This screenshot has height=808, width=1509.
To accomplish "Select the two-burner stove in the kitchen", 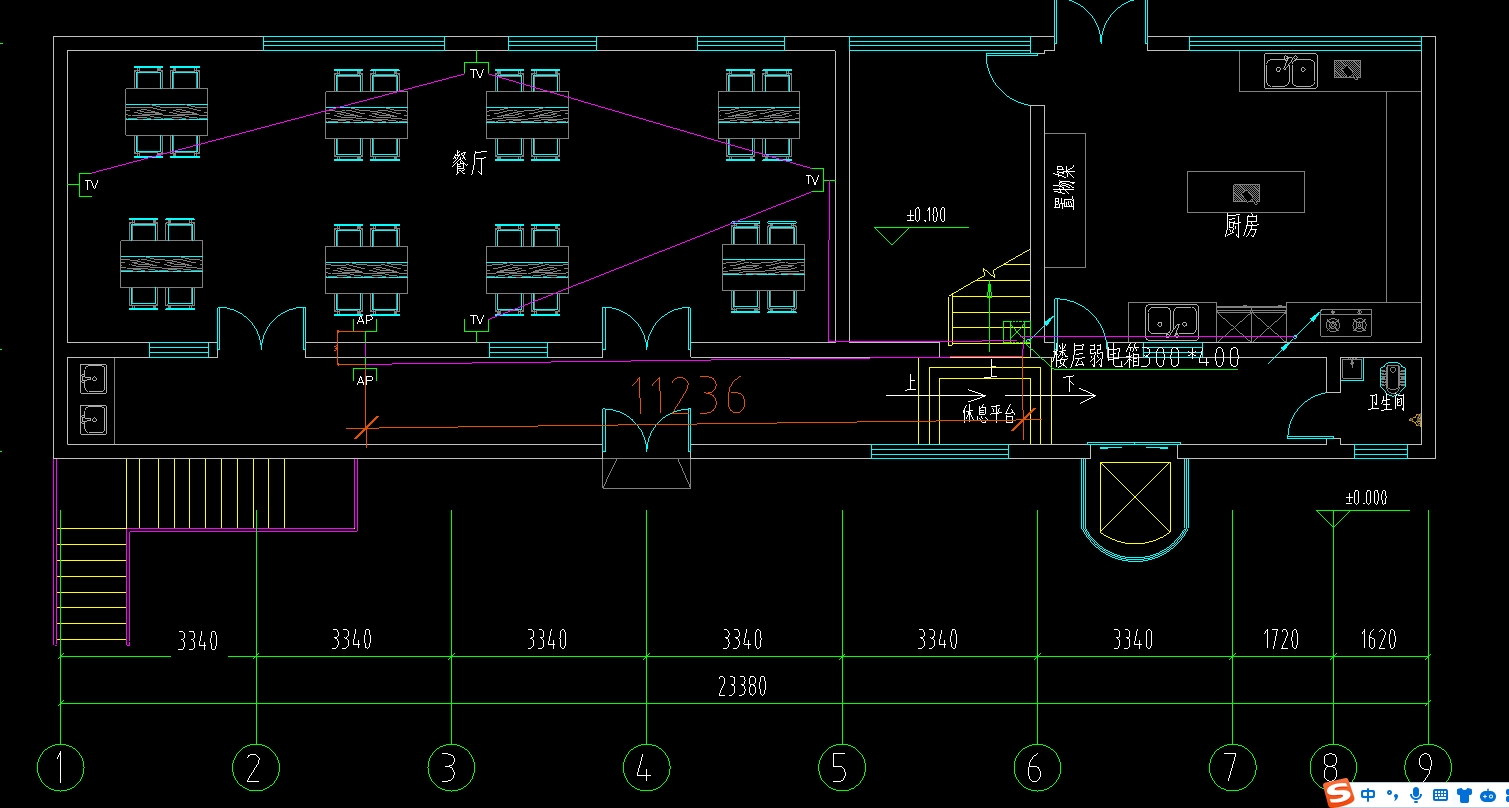I will point(1346,323).
